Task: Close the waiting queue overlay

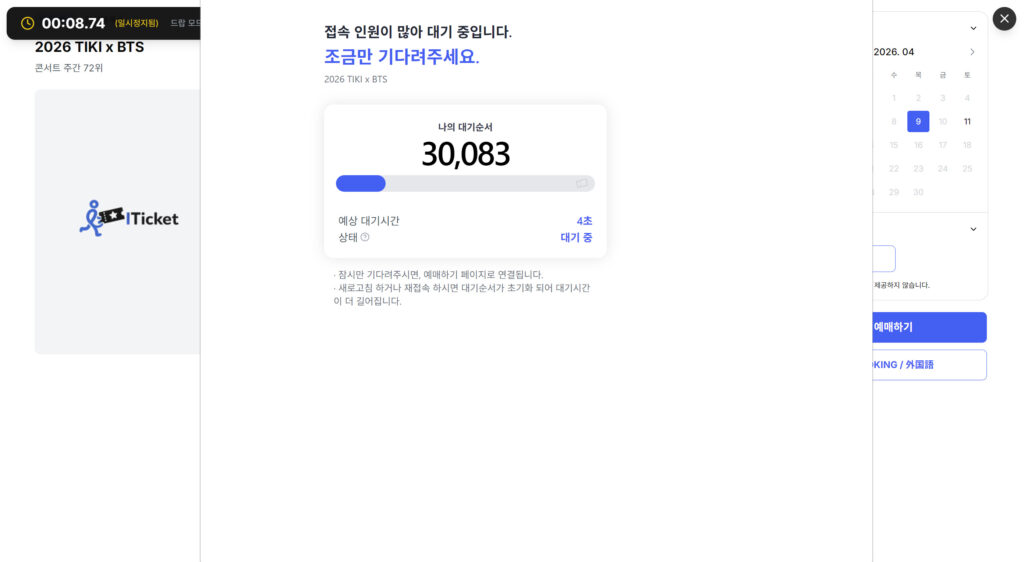Action: [x=1004, y=18]
